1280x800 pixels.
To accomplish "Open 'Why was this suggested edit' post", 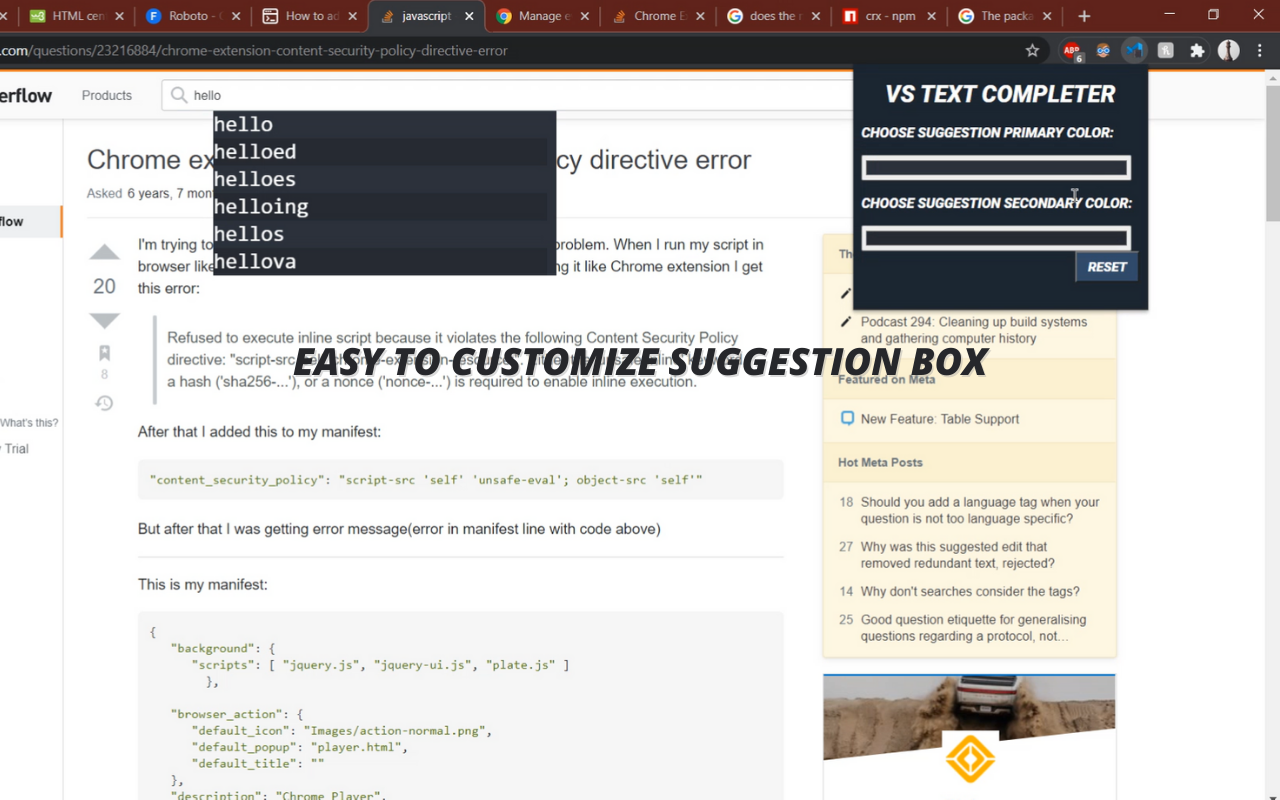I will (x=957, y=555).
